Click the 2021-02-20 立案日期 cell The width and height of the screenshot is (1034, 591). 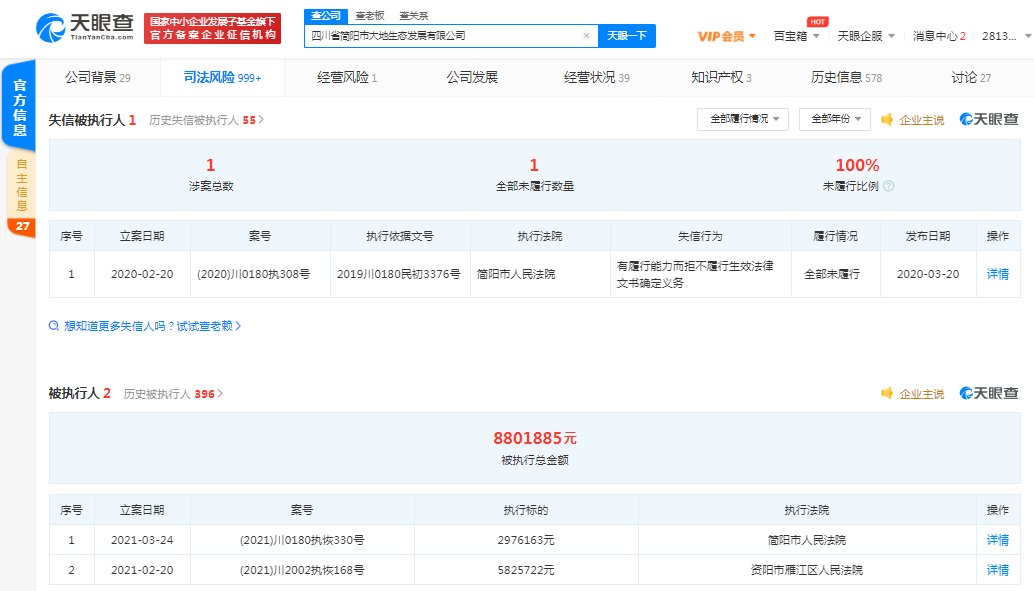pyautogui.click(x=142, y=570)
